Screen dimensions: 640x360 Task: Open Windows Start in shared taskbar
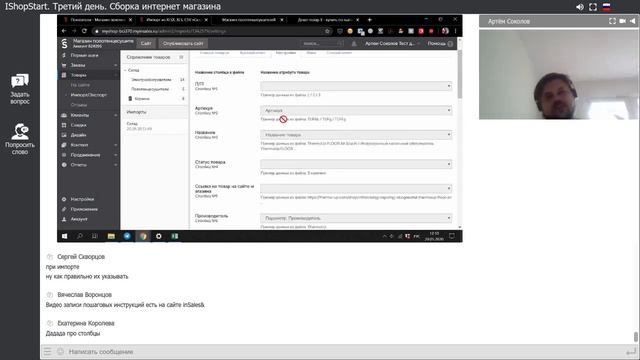point(64,236)
